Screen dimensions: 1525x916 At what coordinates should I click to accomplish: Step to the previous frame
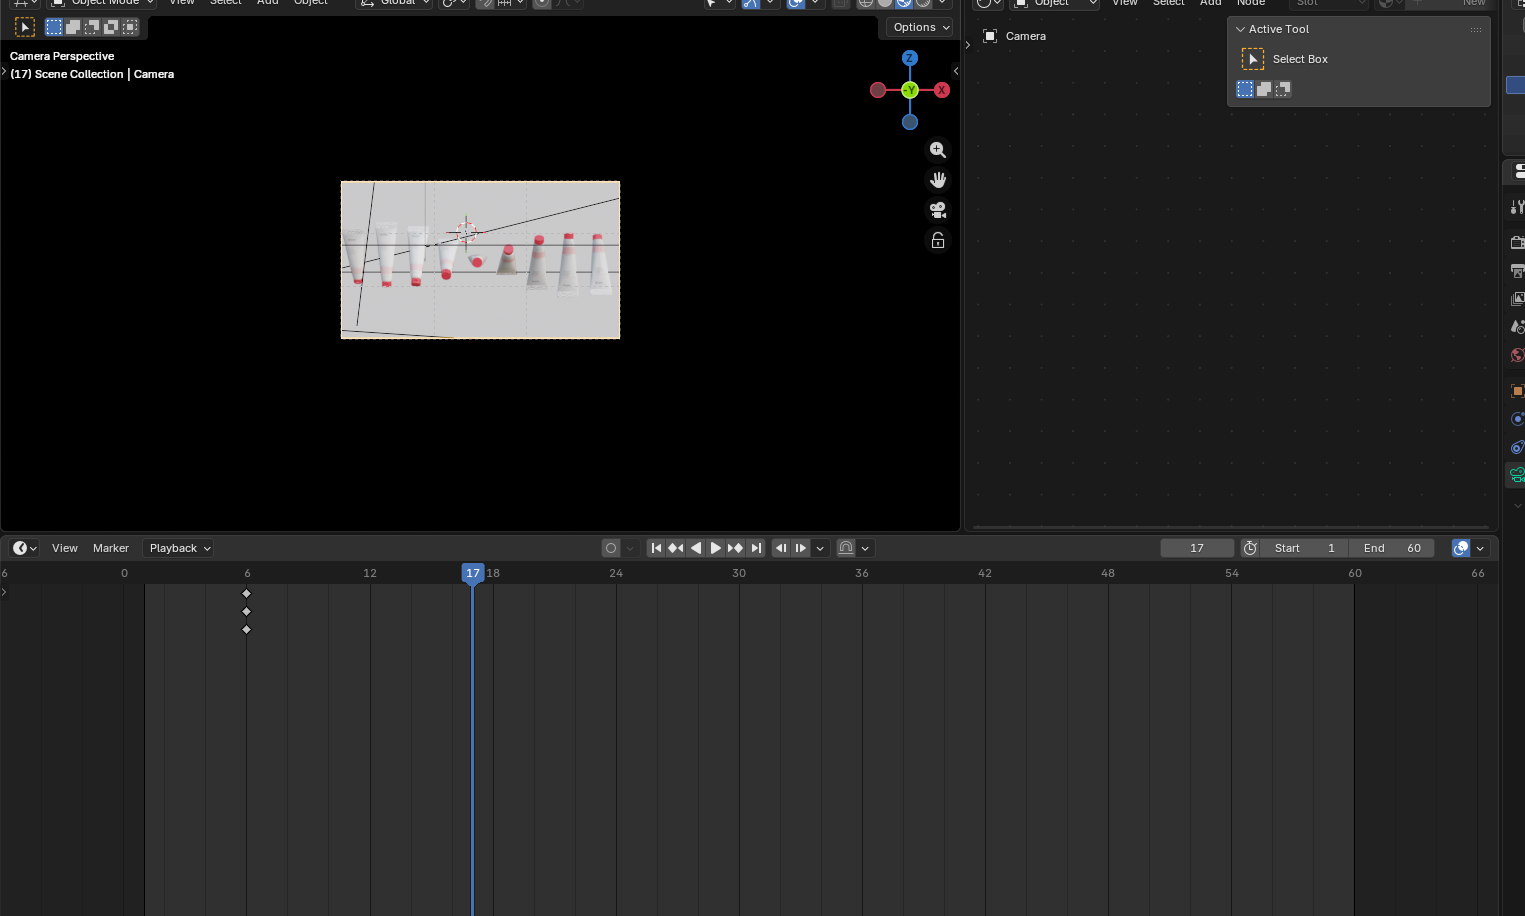781,548
